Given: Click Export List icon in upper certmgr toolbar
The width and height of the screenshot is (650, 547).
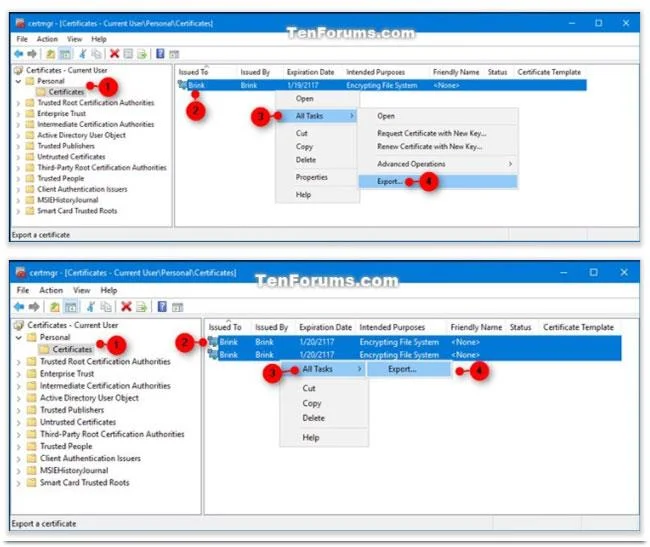Looking at the screenshot, I should pos(142,54).
